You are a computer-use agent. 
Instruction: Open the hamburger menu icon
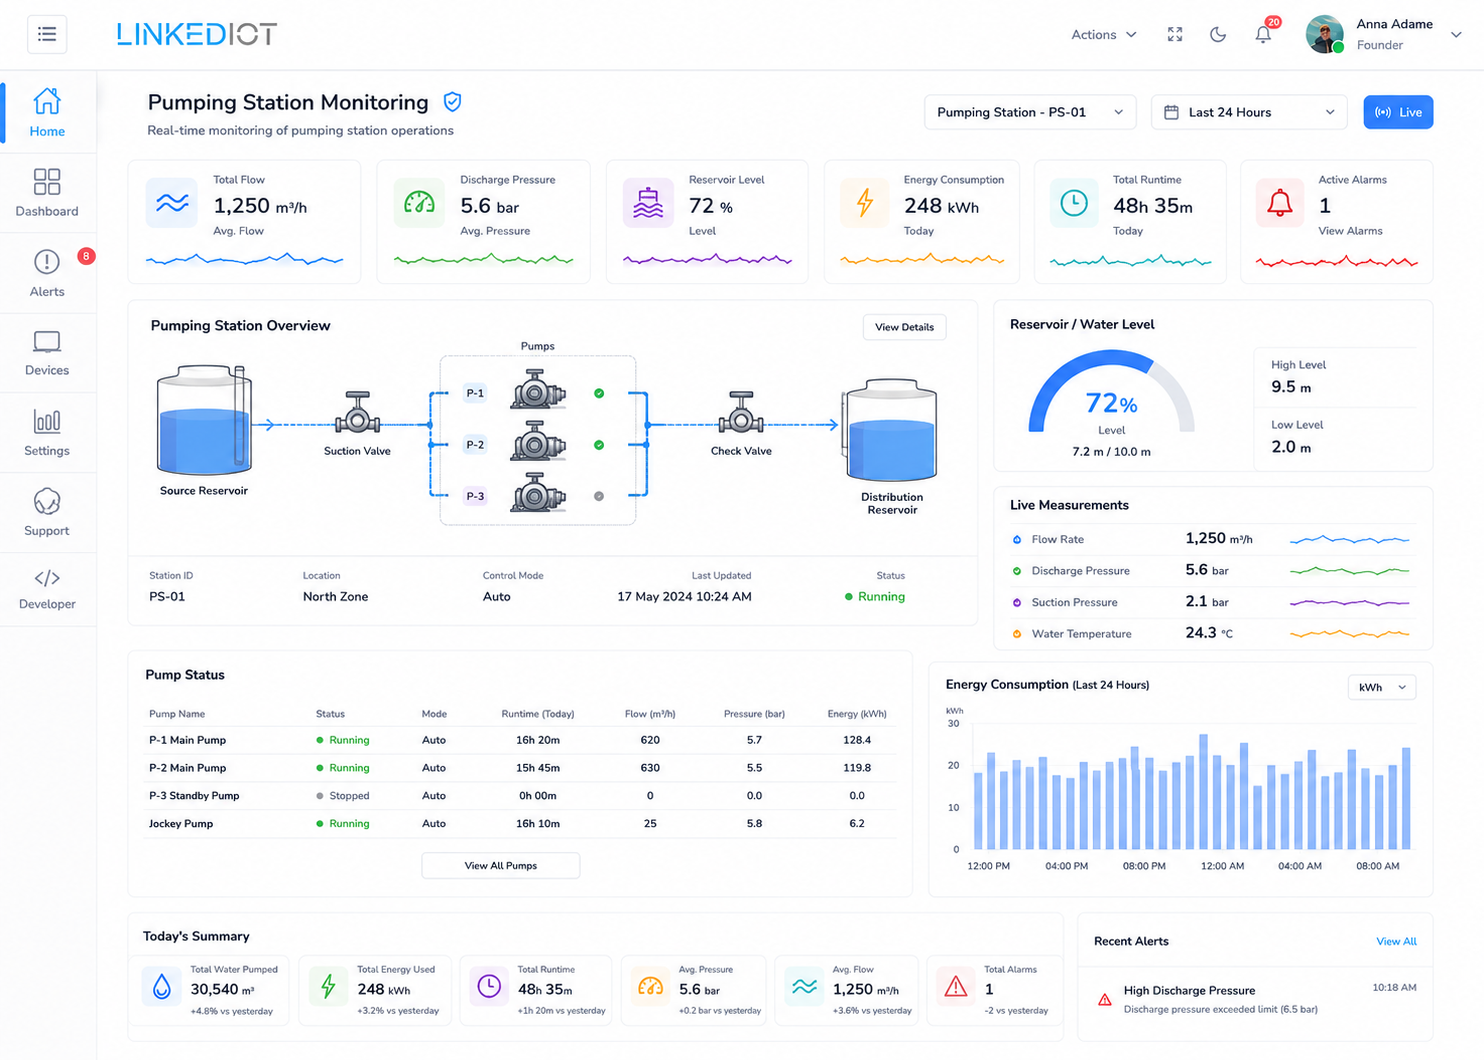(47, 34)
